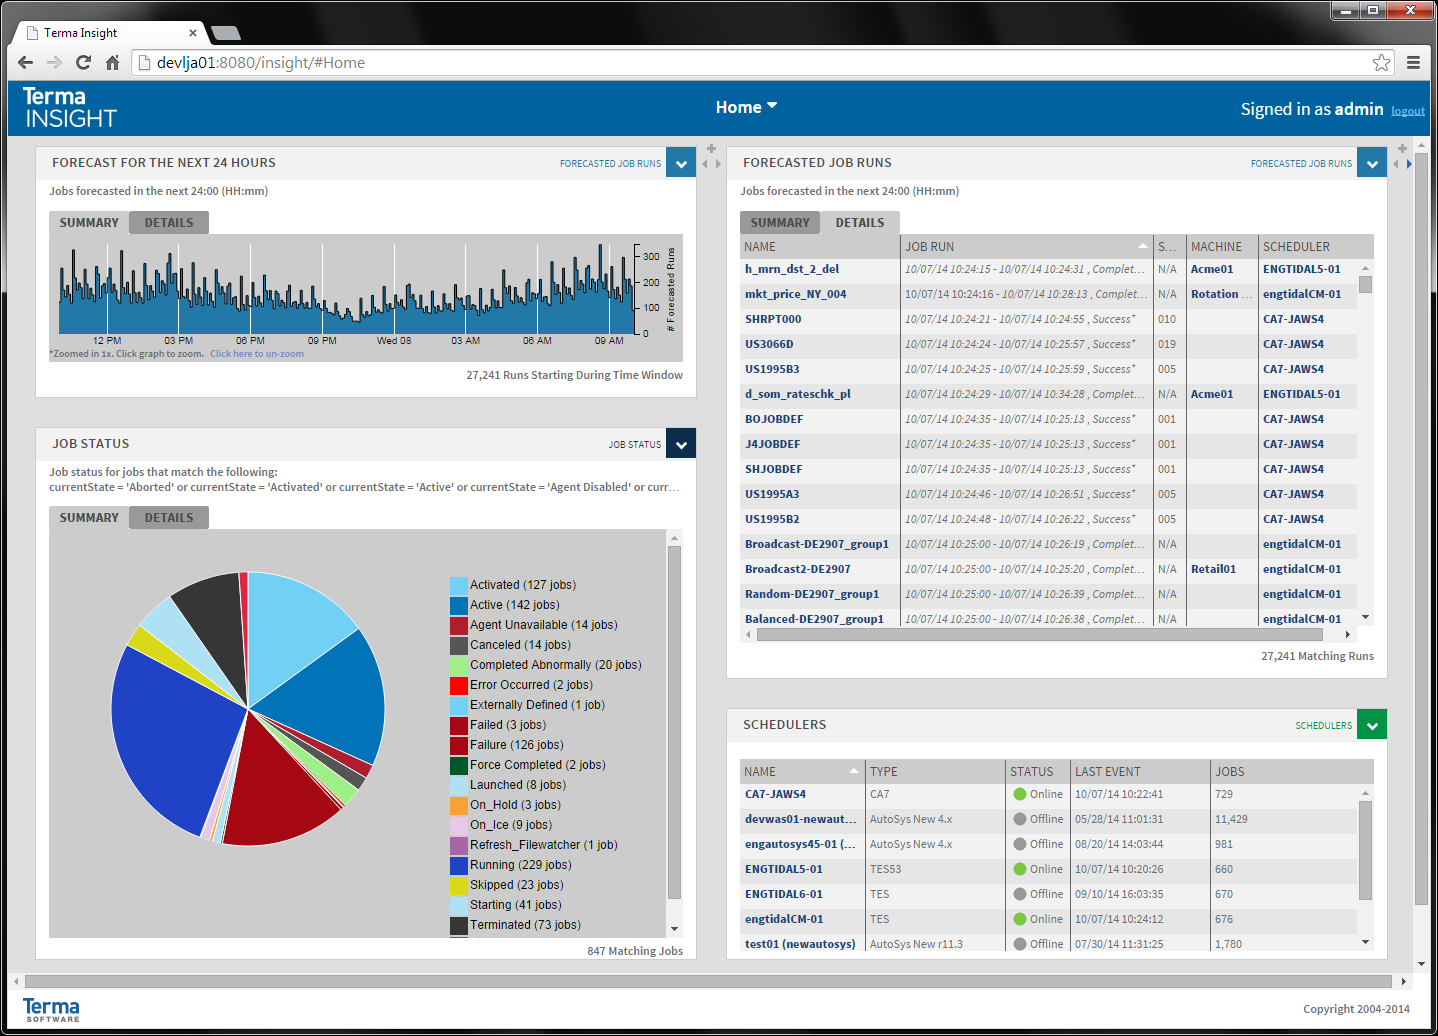
Task: Click the plus icon above left column divider
Action: click(711, 148)
